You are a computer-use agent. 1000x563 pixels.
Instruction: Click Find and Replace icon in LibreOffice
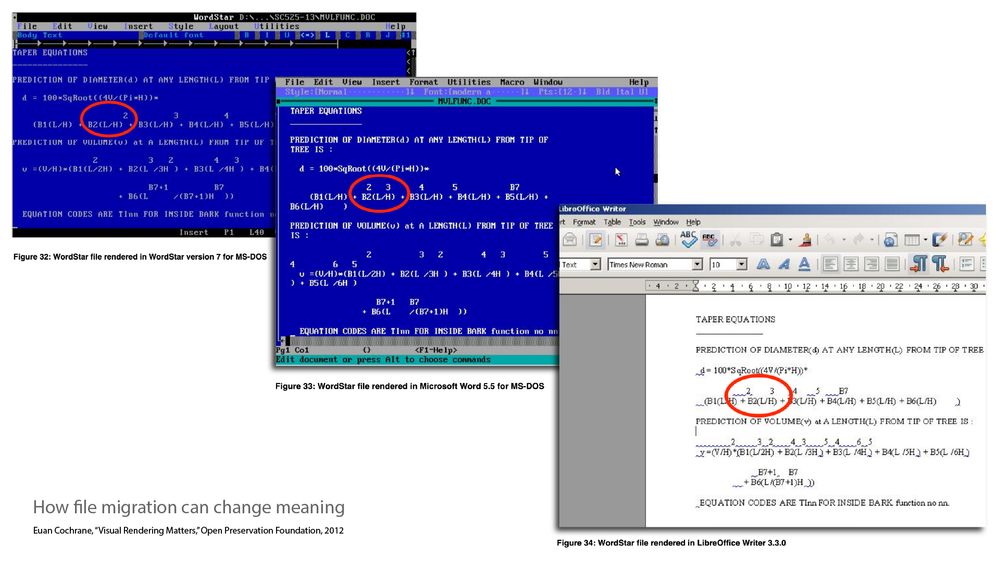tap(965, 240)
